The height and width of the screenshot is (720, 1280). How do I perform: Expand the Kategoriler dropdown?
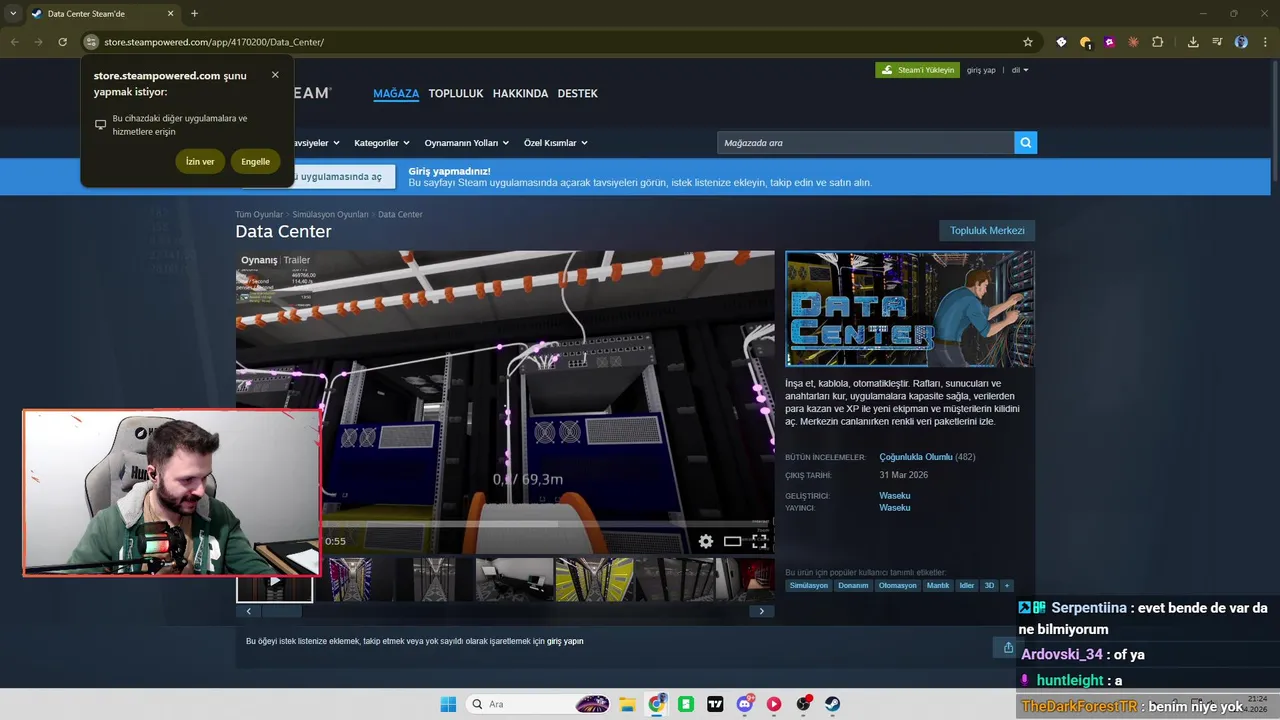click(x=381, y=143)
